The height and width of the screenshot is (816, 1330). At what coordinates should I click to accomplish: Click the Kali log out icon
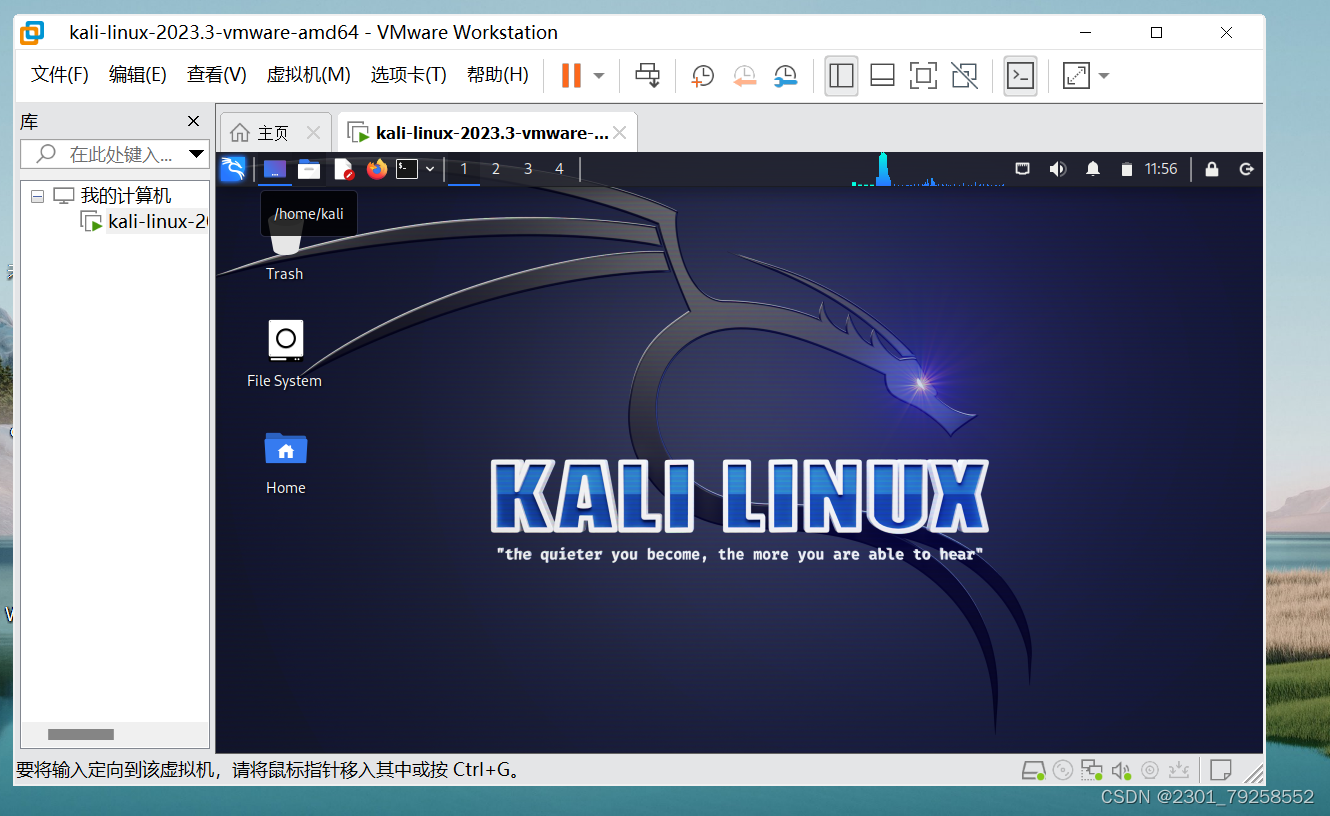coord(1246,169)
